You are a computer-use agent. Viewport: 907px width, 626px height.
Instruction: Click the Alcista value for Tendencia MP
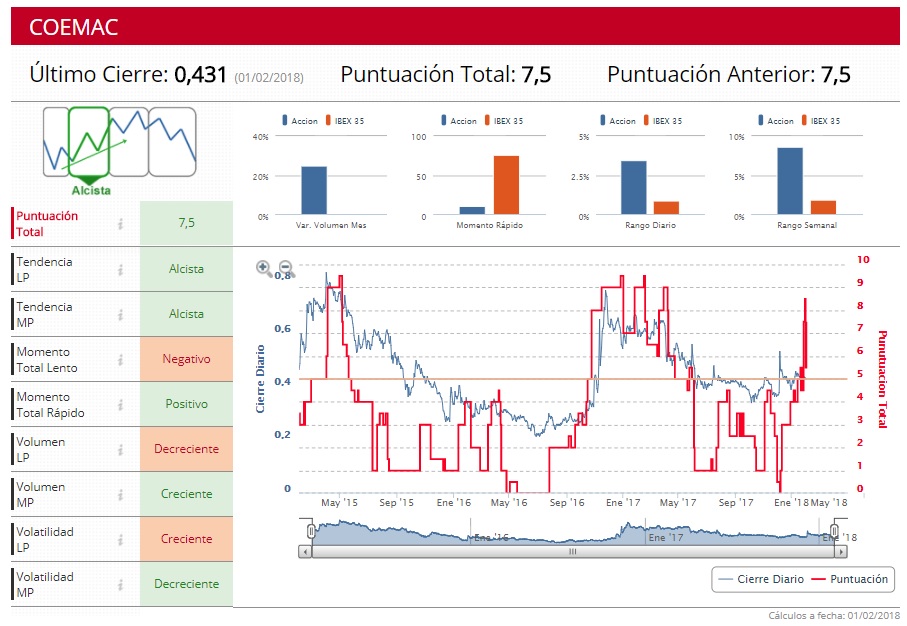click(x=186, y=314)
